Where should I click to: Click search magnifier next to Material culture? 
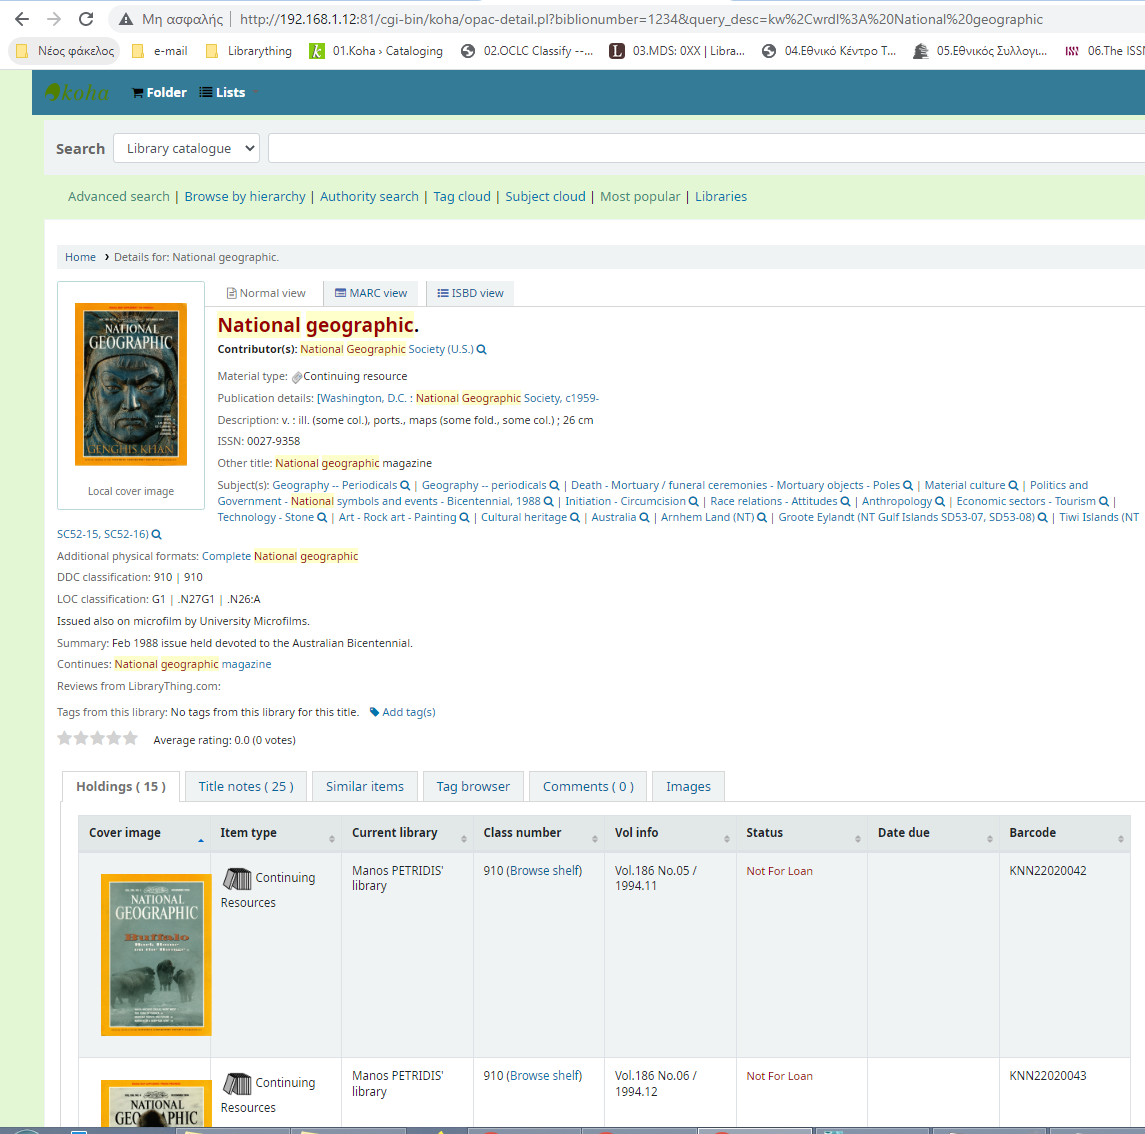1013,486
